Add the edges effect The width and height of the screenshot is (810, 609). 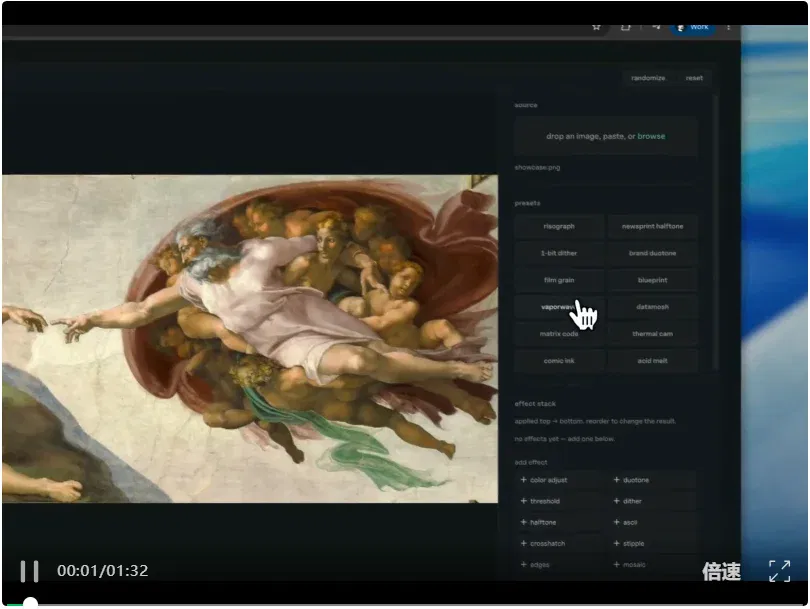click(559, 565)
